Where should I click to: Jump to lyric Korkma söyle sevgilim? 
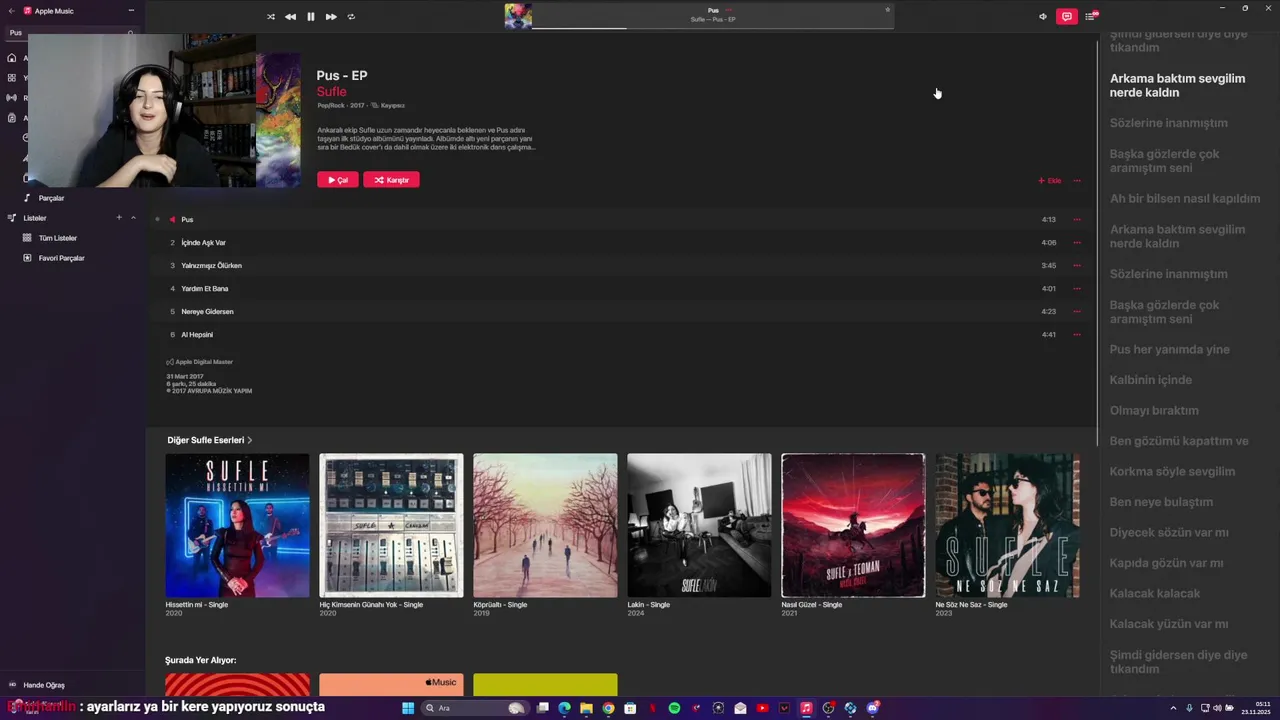click(1172, 472)
